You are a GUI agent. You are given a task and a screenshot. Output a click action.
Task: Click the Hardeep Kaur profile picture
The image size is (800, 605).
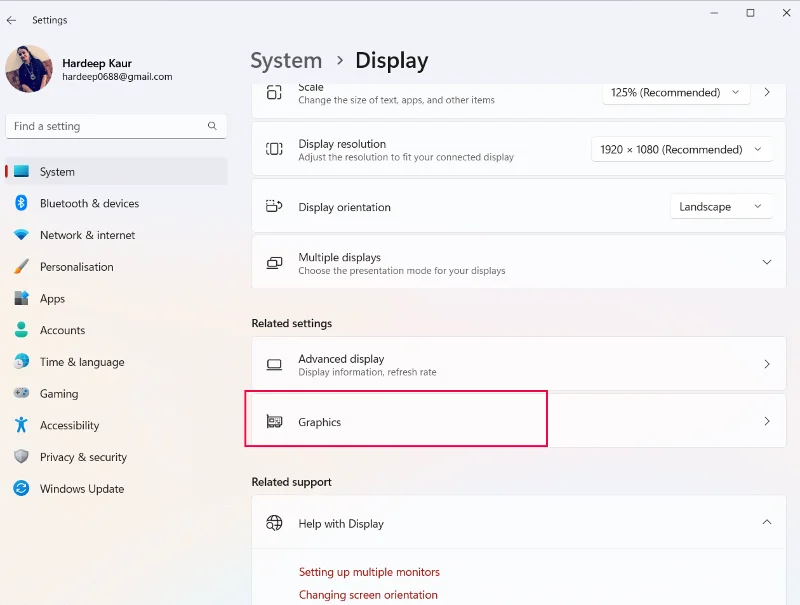pyautogui.click(x=29, y=69)
